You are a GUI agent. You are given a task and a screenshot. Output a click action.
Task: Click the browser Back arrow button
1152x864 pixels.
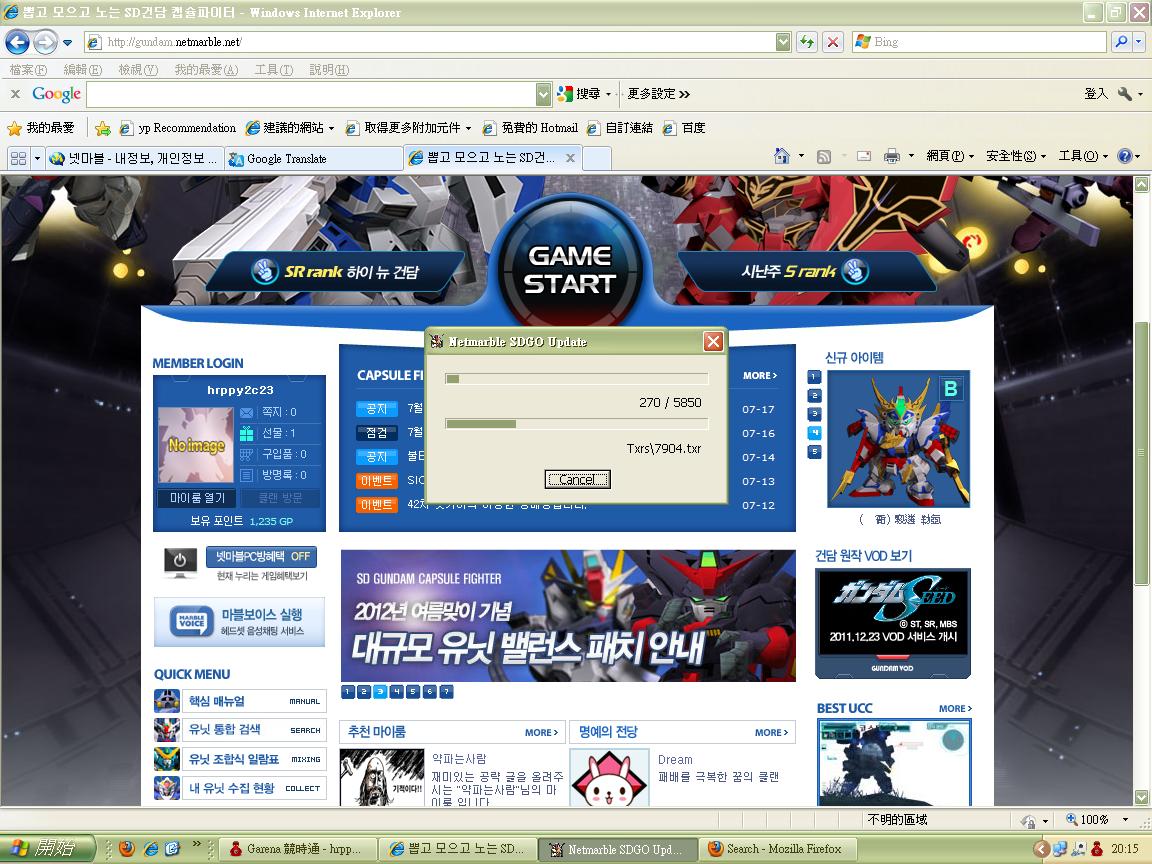tap(18, 42)
